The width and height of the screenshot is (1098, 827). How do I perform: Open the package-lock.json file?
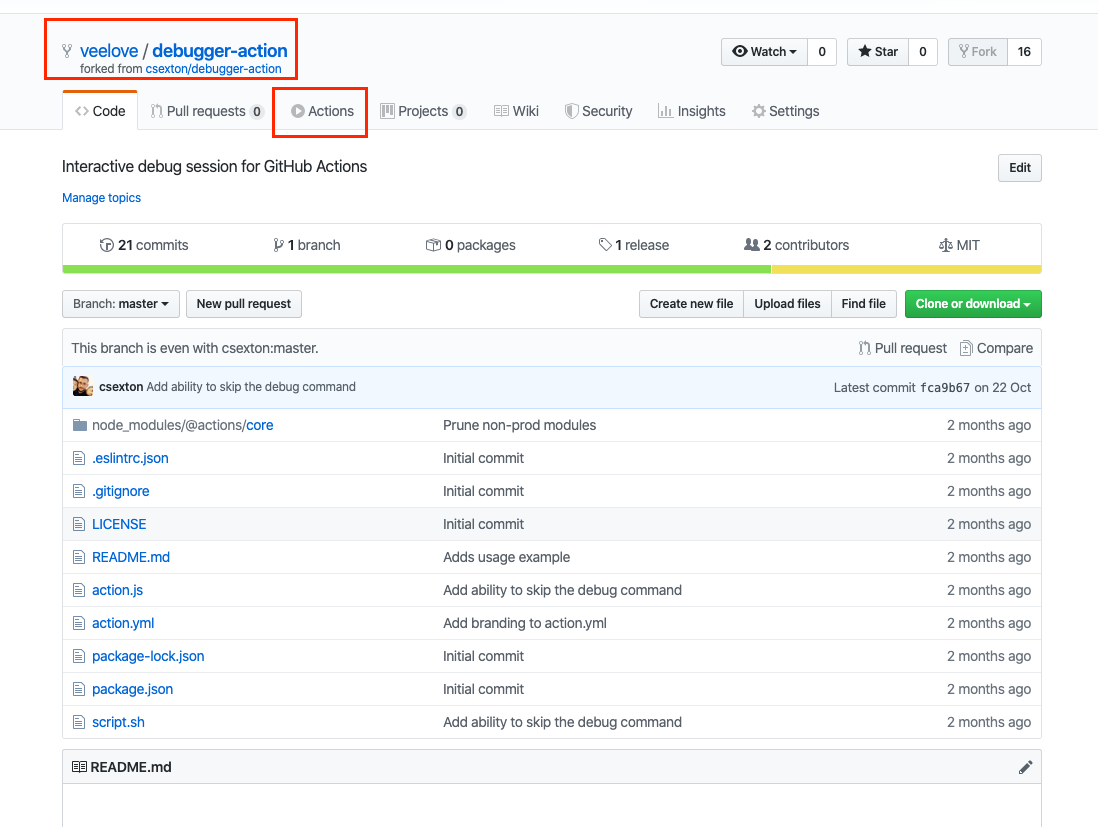[x=148, y=656]
